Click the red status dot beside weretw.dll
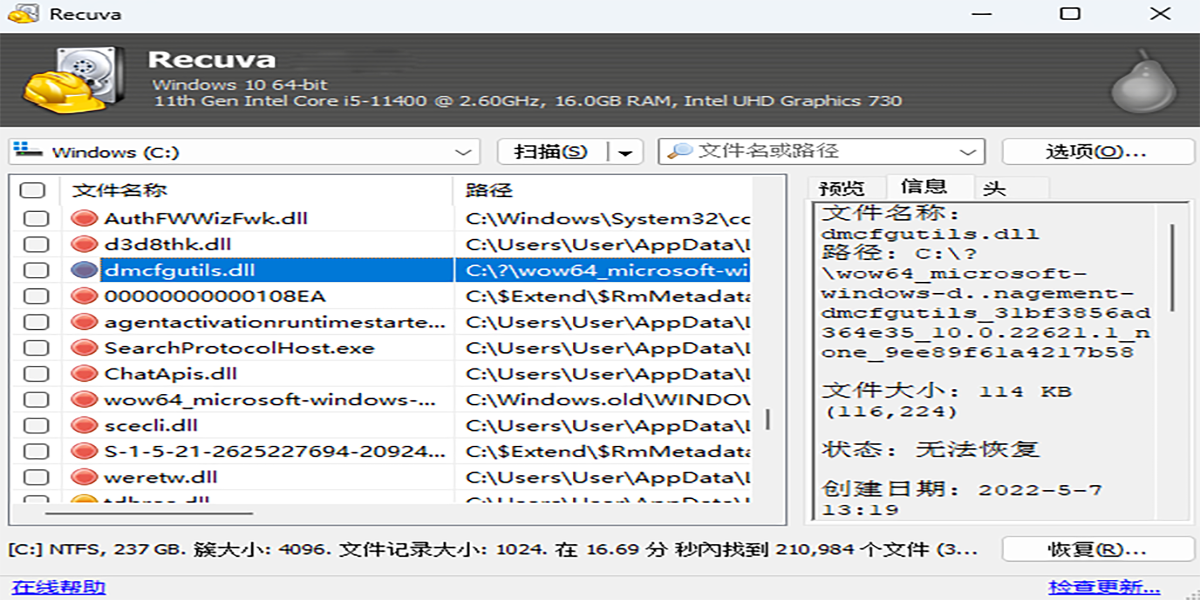Screen dimensions: 1200x600 pyautogui.click(x=83, y=478)
